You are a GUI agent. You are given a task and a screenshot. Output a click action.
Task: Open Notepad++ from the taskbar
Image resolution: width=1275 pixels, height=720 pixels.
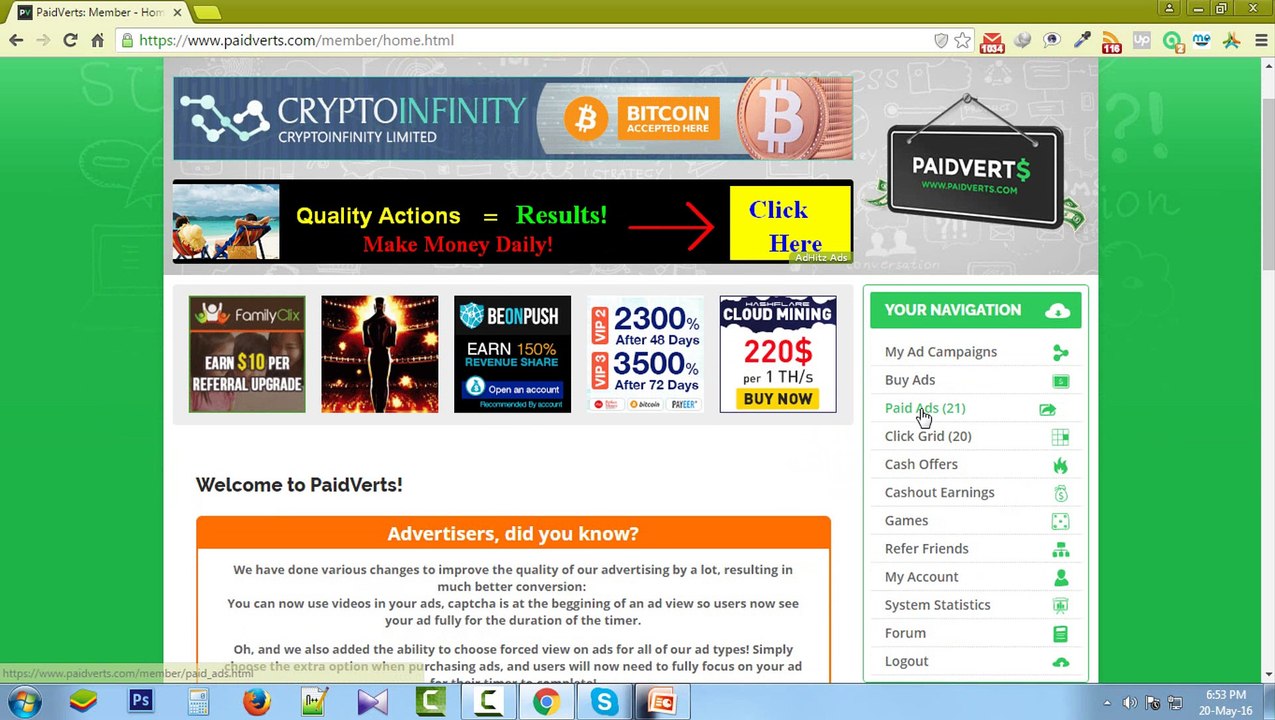(x=314, y=702)
